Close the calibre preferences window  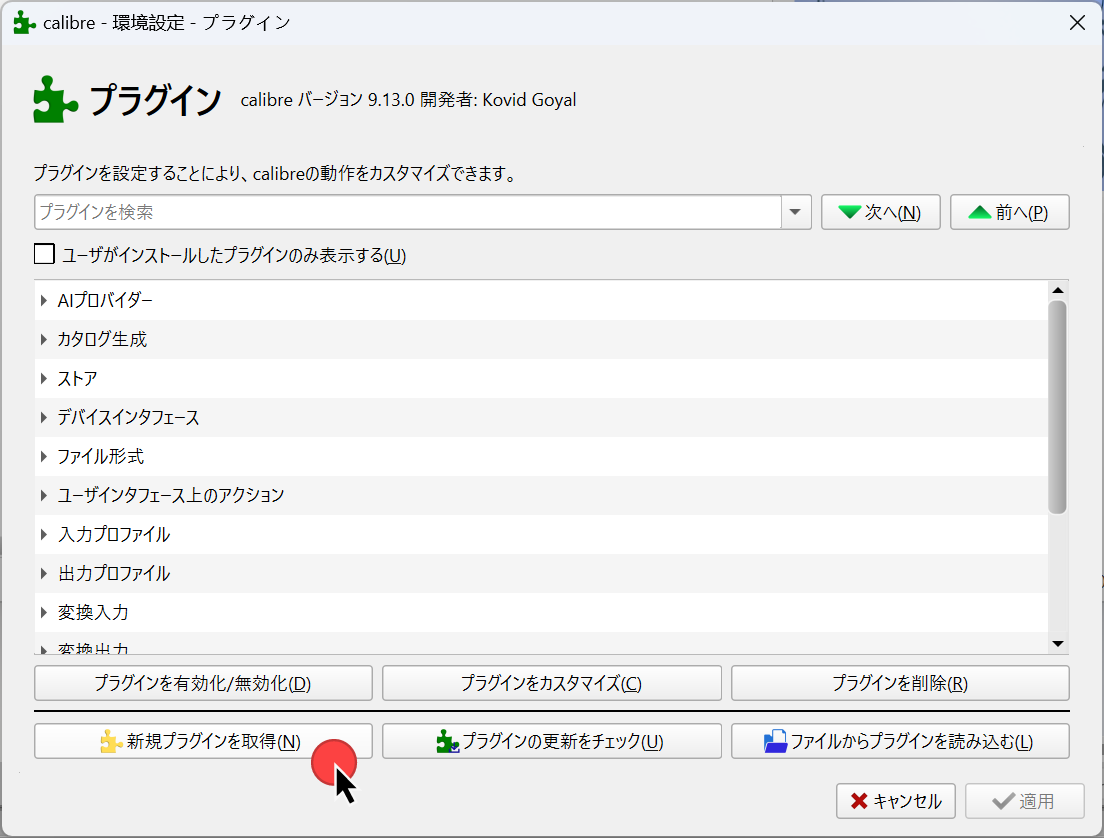click(1077, 23)
